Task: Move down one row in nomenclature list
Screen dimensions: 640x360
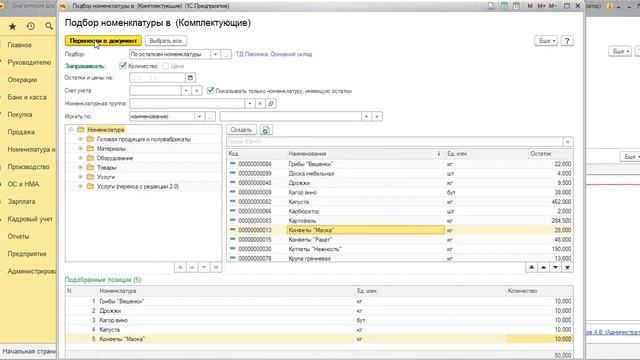Action: coord(556,267)
